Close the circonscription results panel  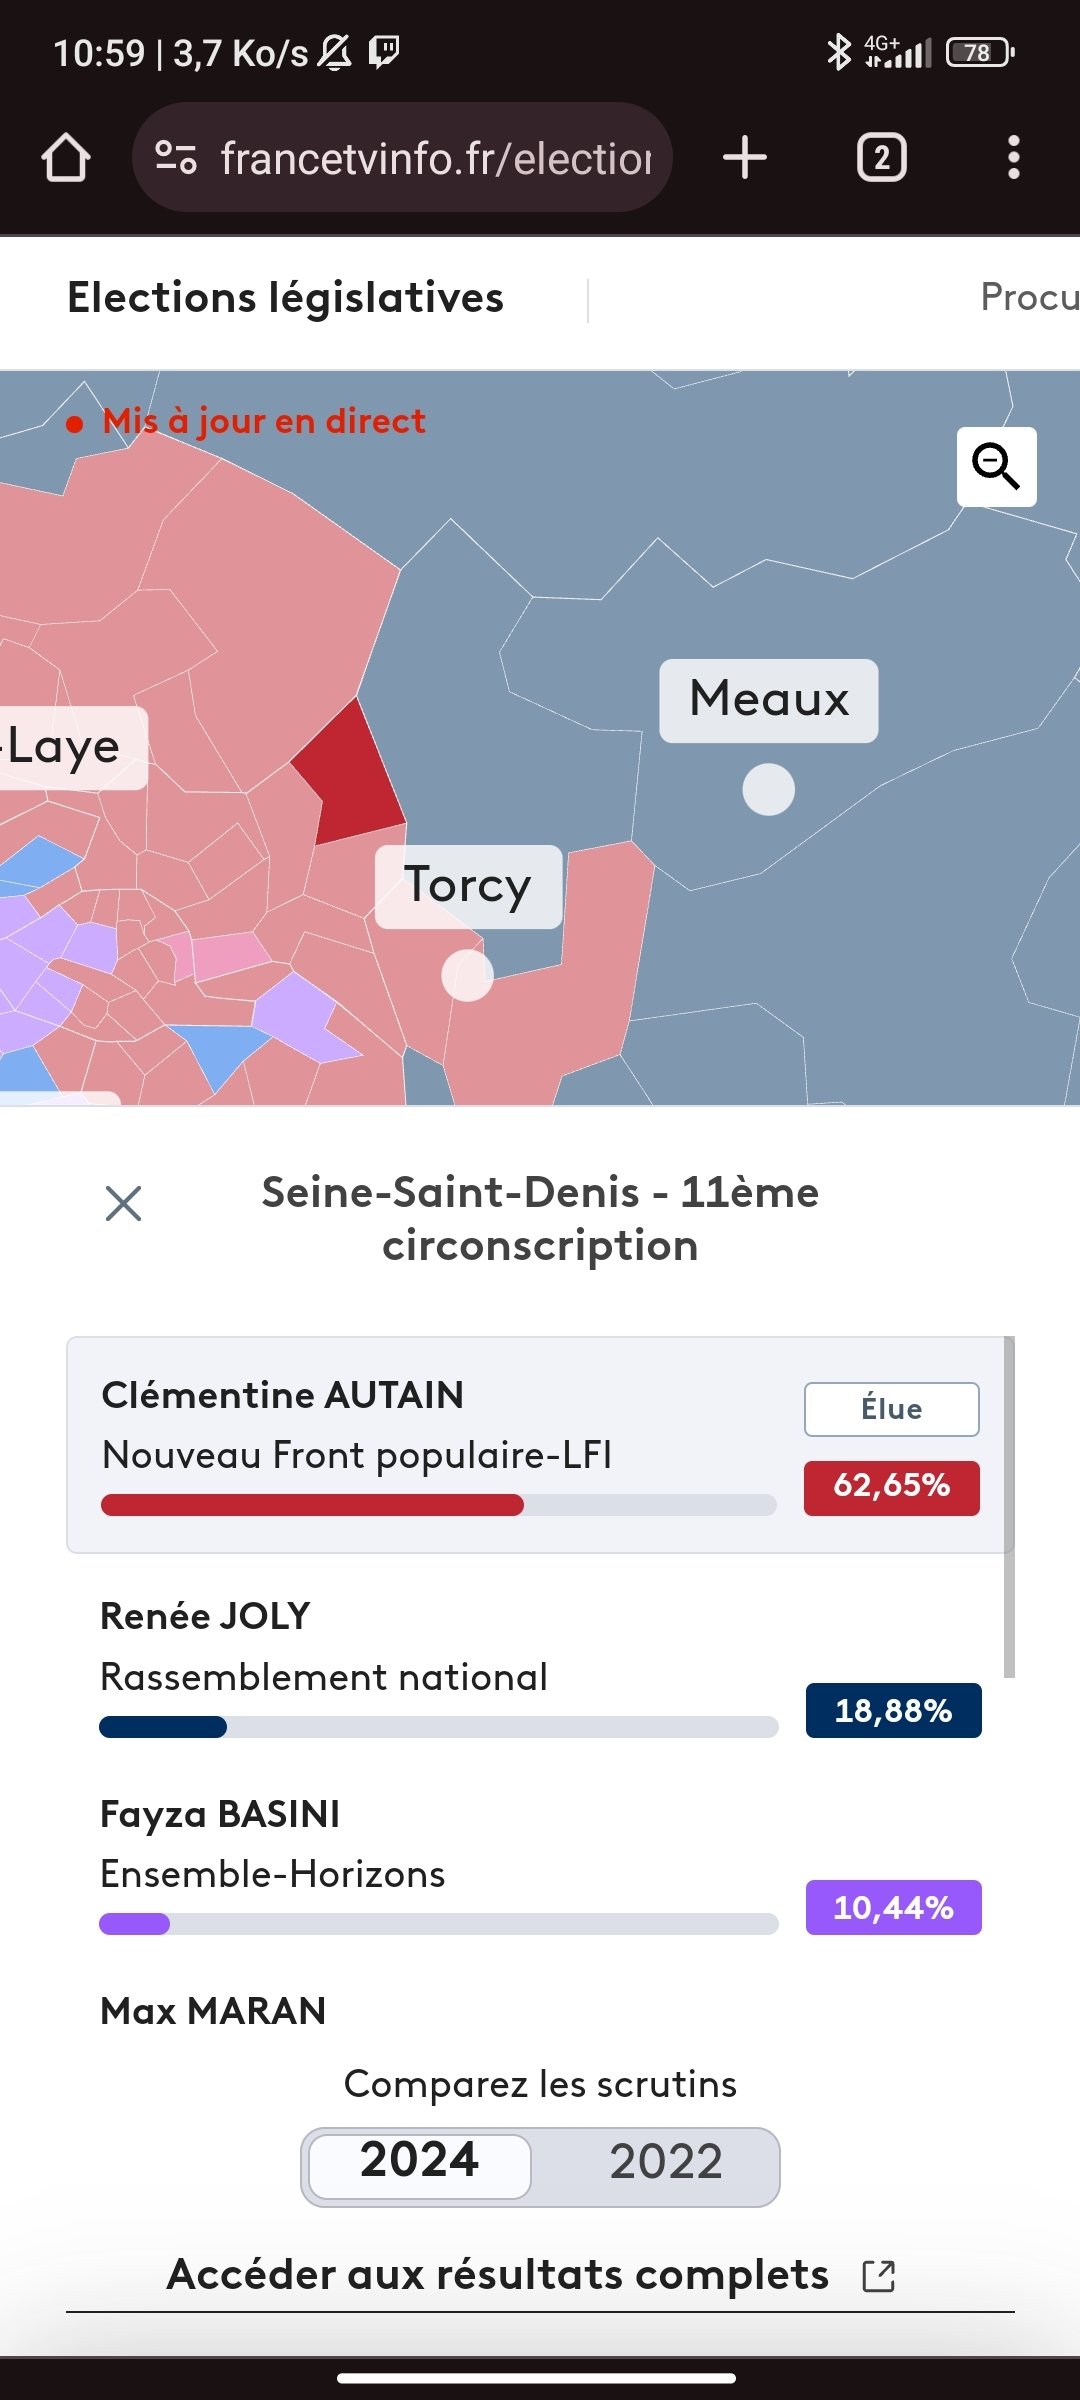pos(123,1203)
